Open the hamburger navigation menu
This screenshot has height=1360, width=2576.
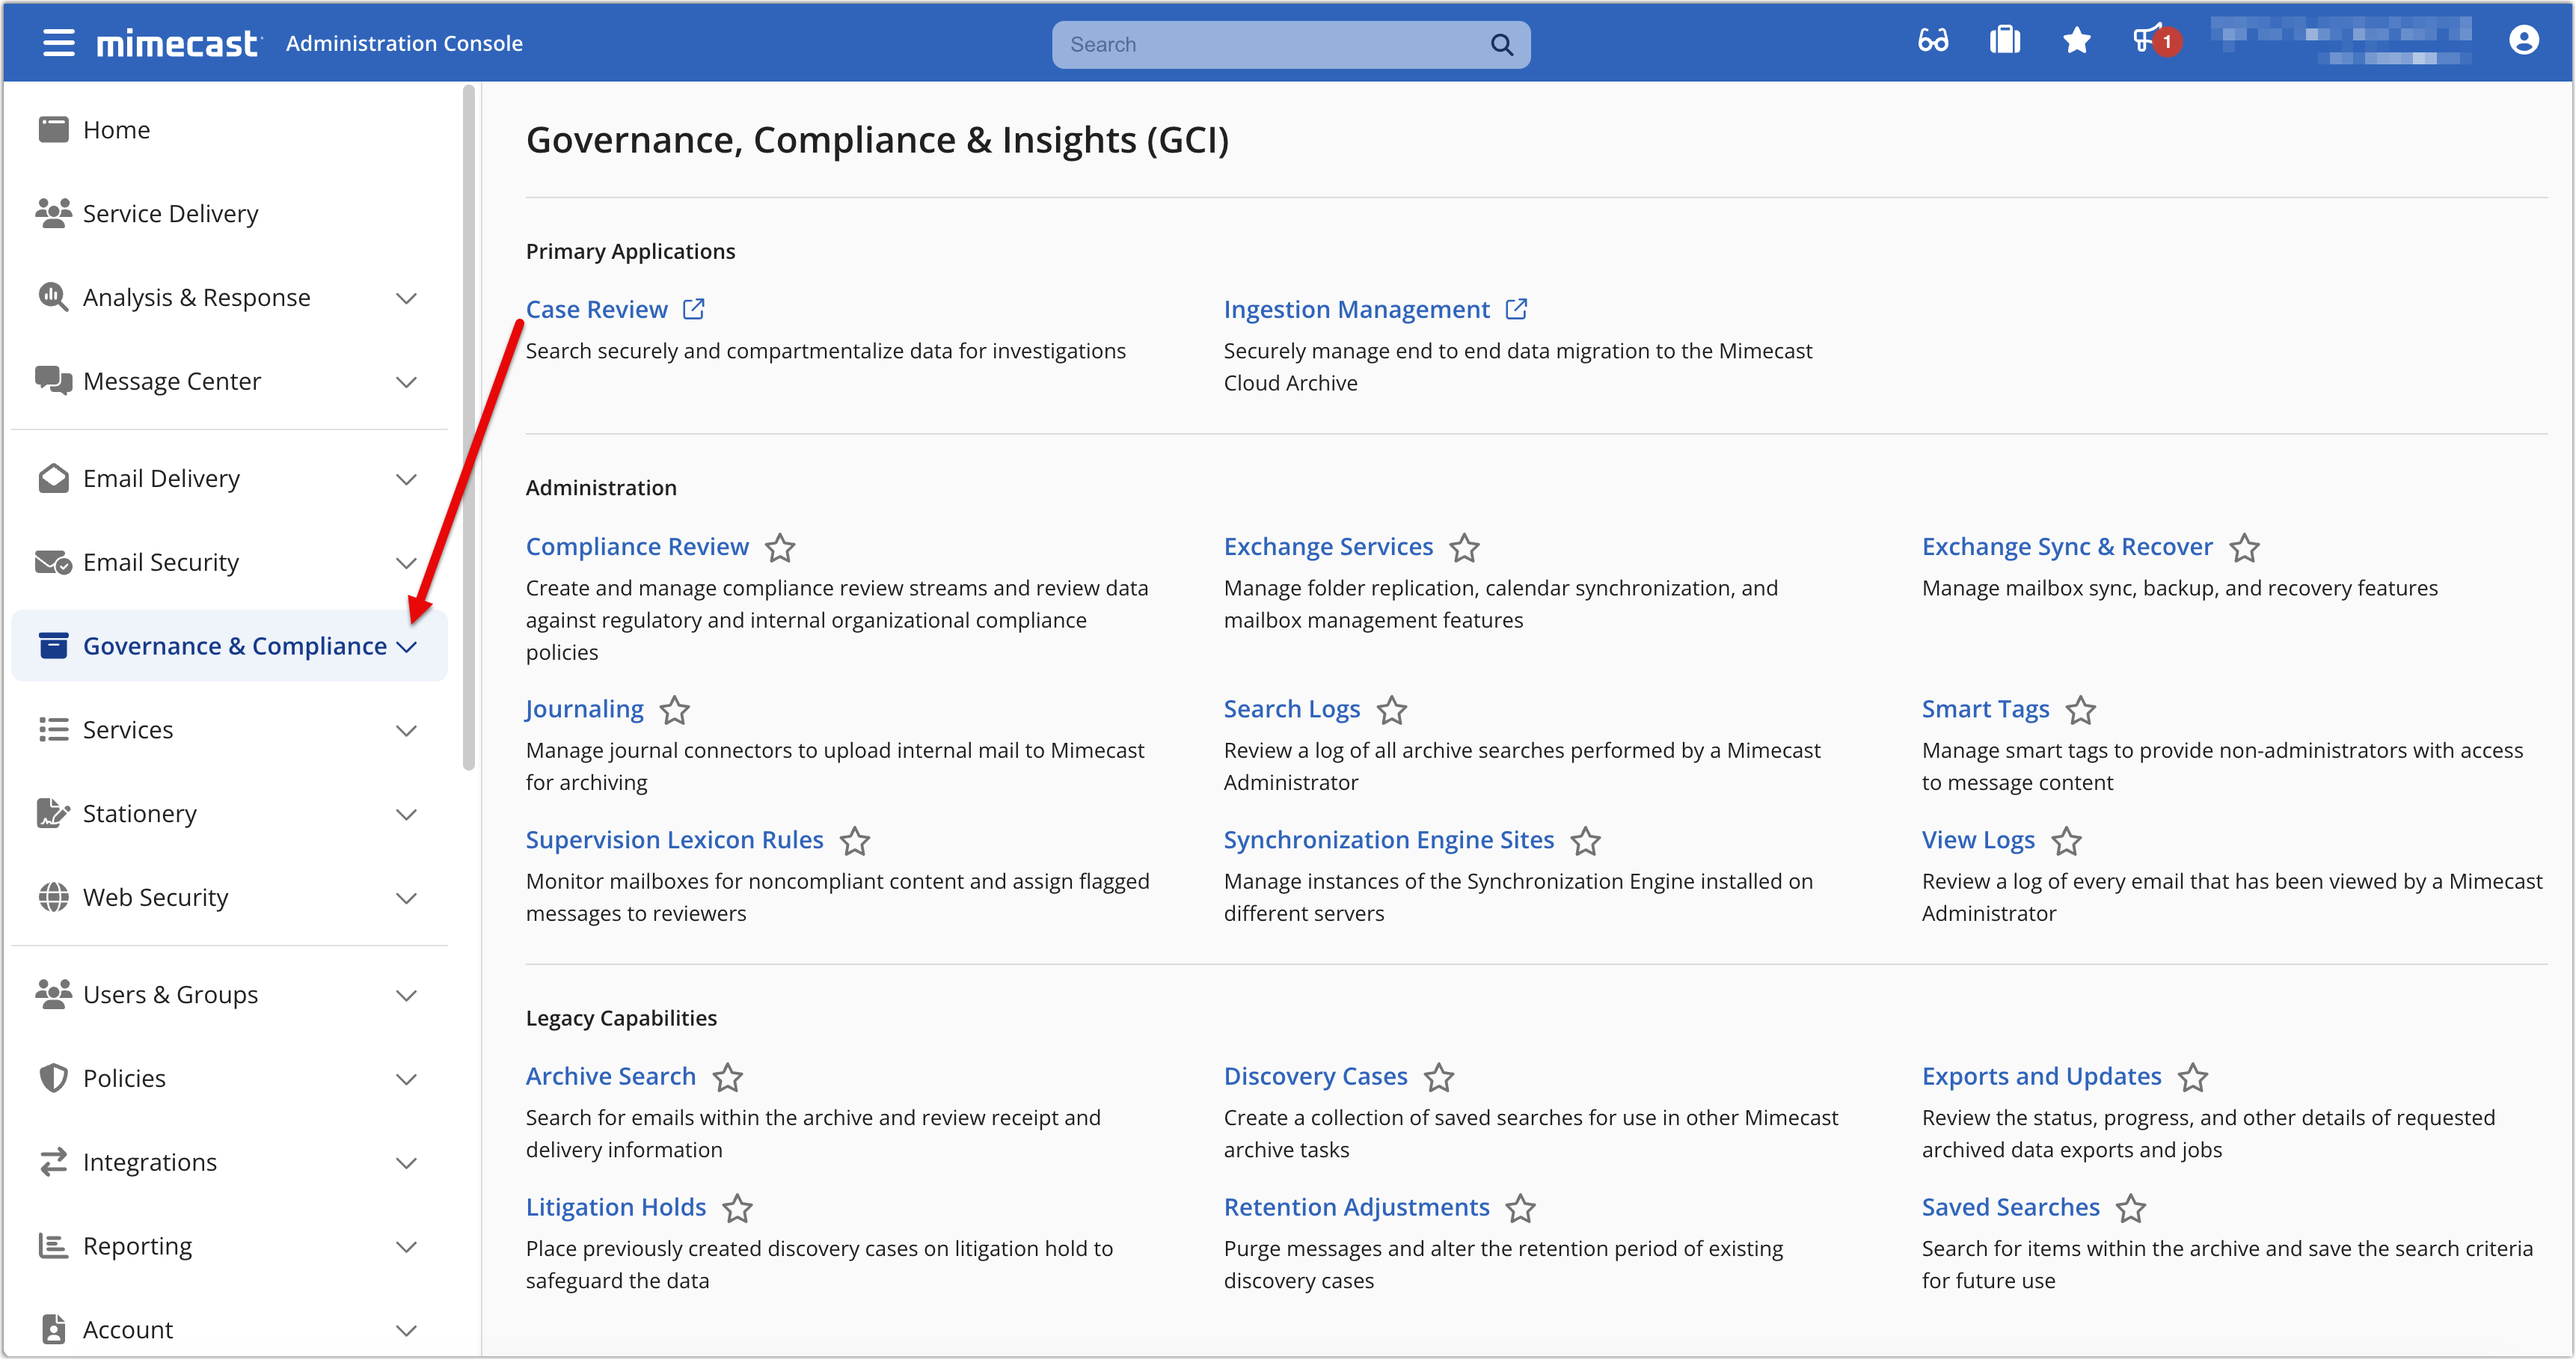pos(59,43)
